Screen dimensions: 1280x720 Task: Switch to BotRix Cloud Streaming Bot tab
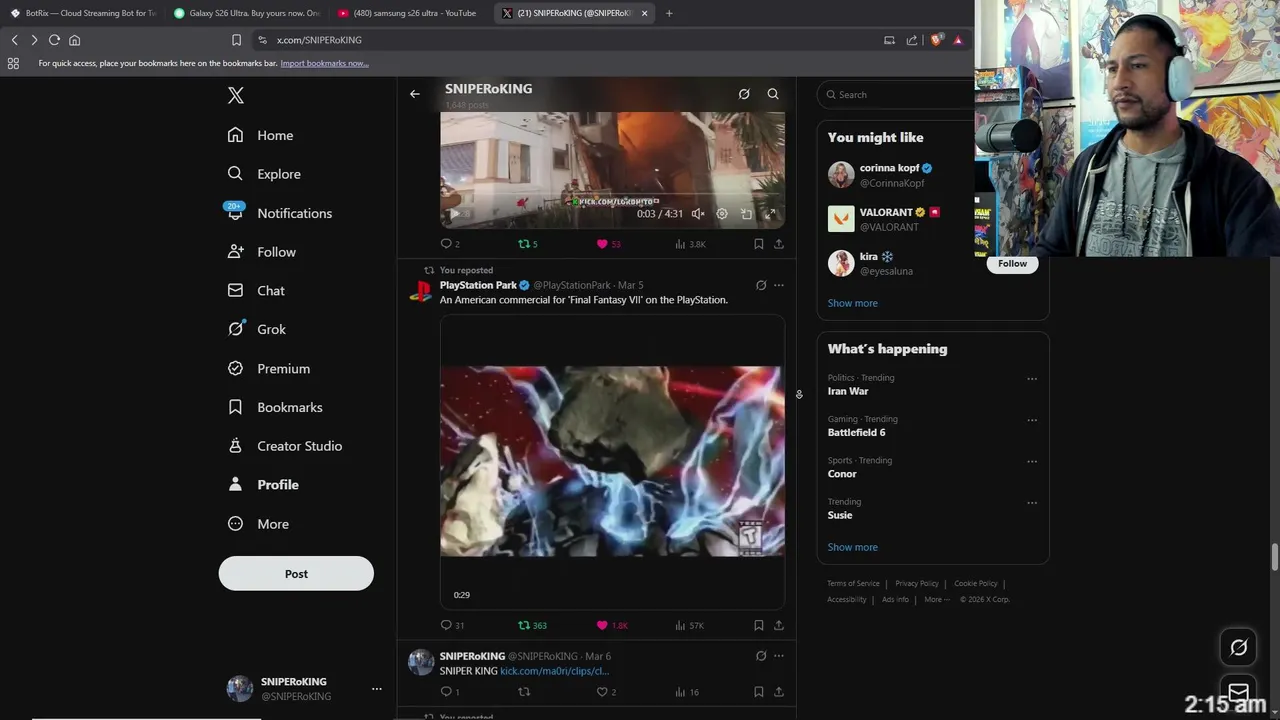[x=83, y=13]
